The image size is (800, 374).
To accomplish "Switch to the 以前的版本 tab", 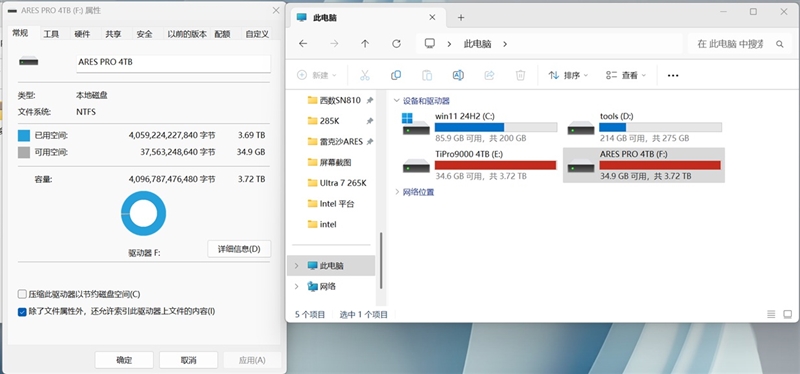I will coord(187,34).
